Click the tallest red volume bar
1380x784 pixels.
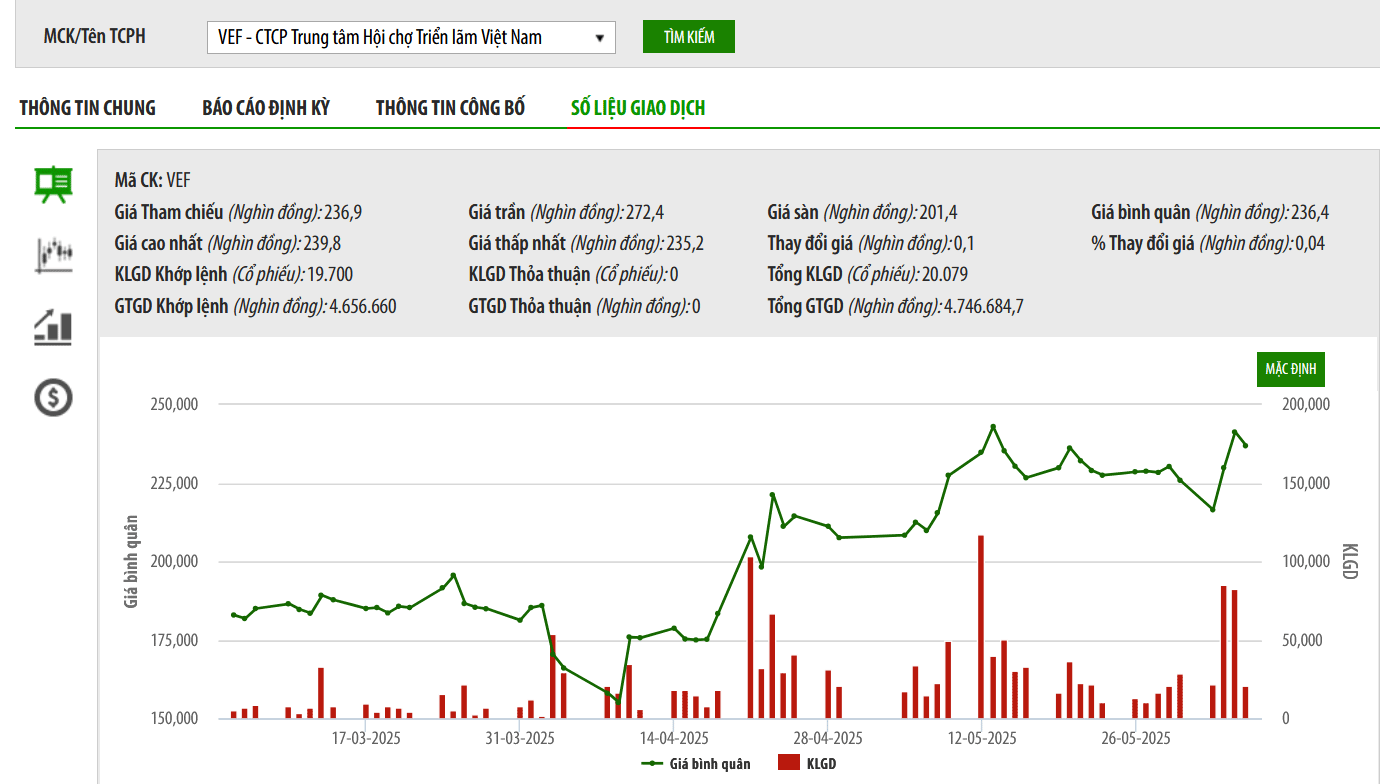(981, 626)
